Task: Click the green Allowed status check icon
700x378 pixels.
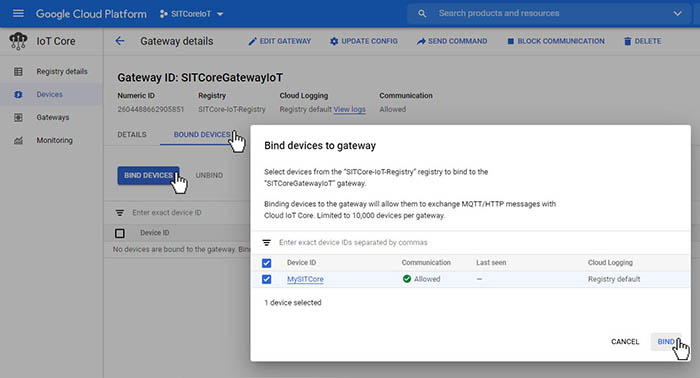Action: [x=407, y=279]
